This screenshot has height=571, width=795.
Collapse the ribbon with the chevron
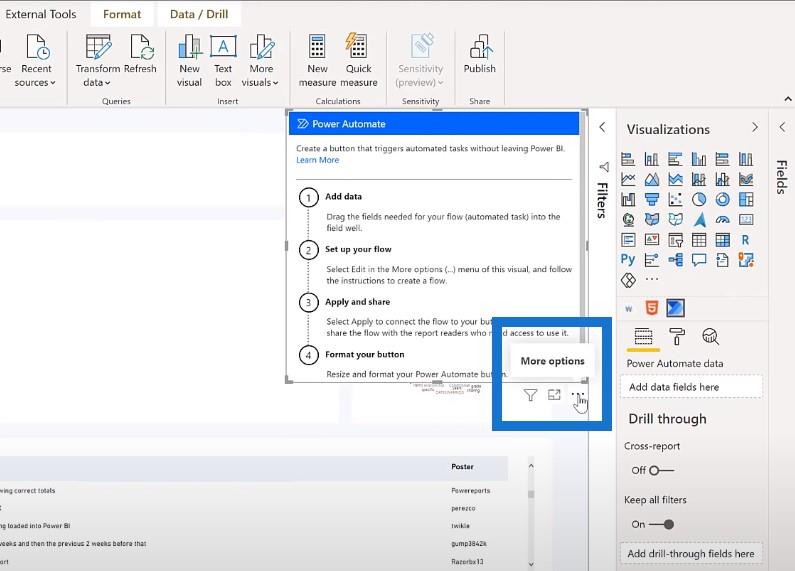tap(787, 99)
